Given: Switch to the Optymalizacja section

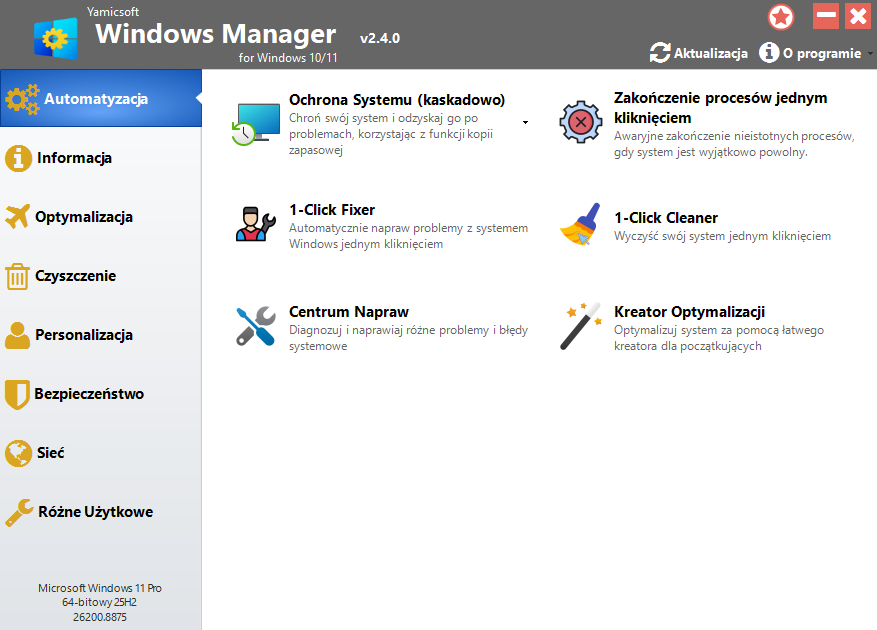Looking at the screenshot, I should [84, 217].
